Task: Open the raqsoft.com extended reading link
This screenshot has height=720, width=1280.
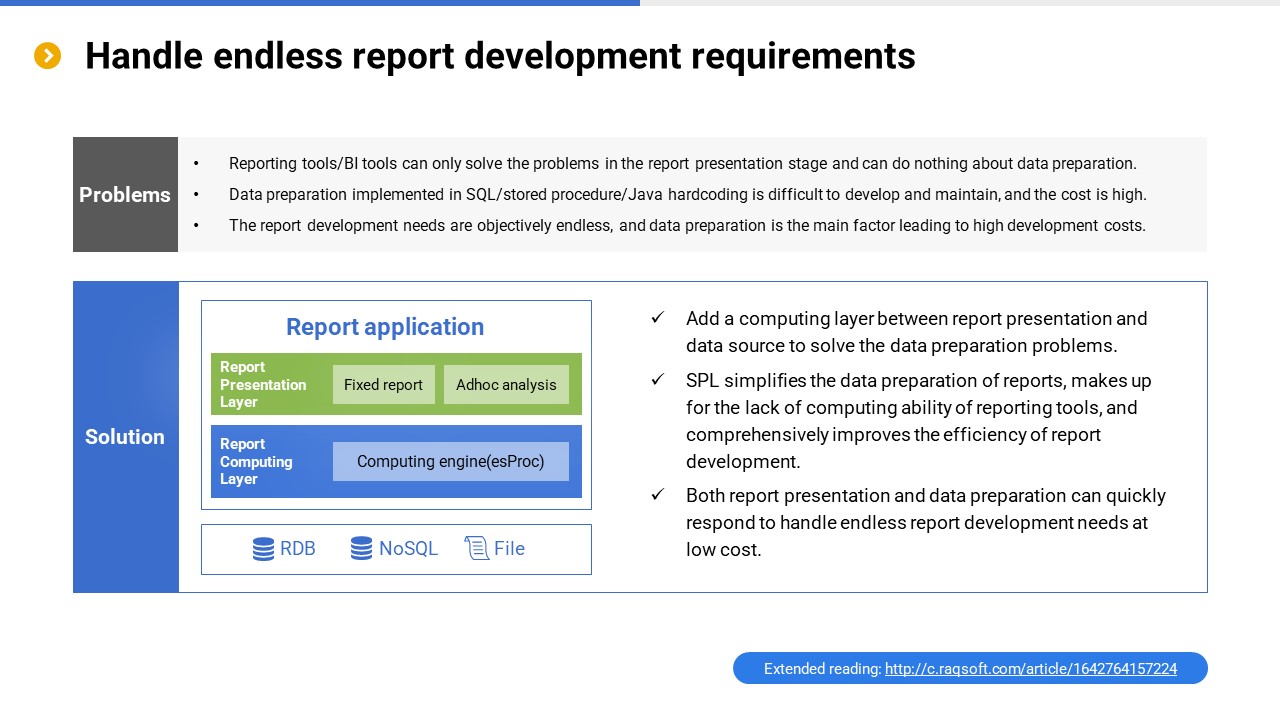Action: [1030, 669]
